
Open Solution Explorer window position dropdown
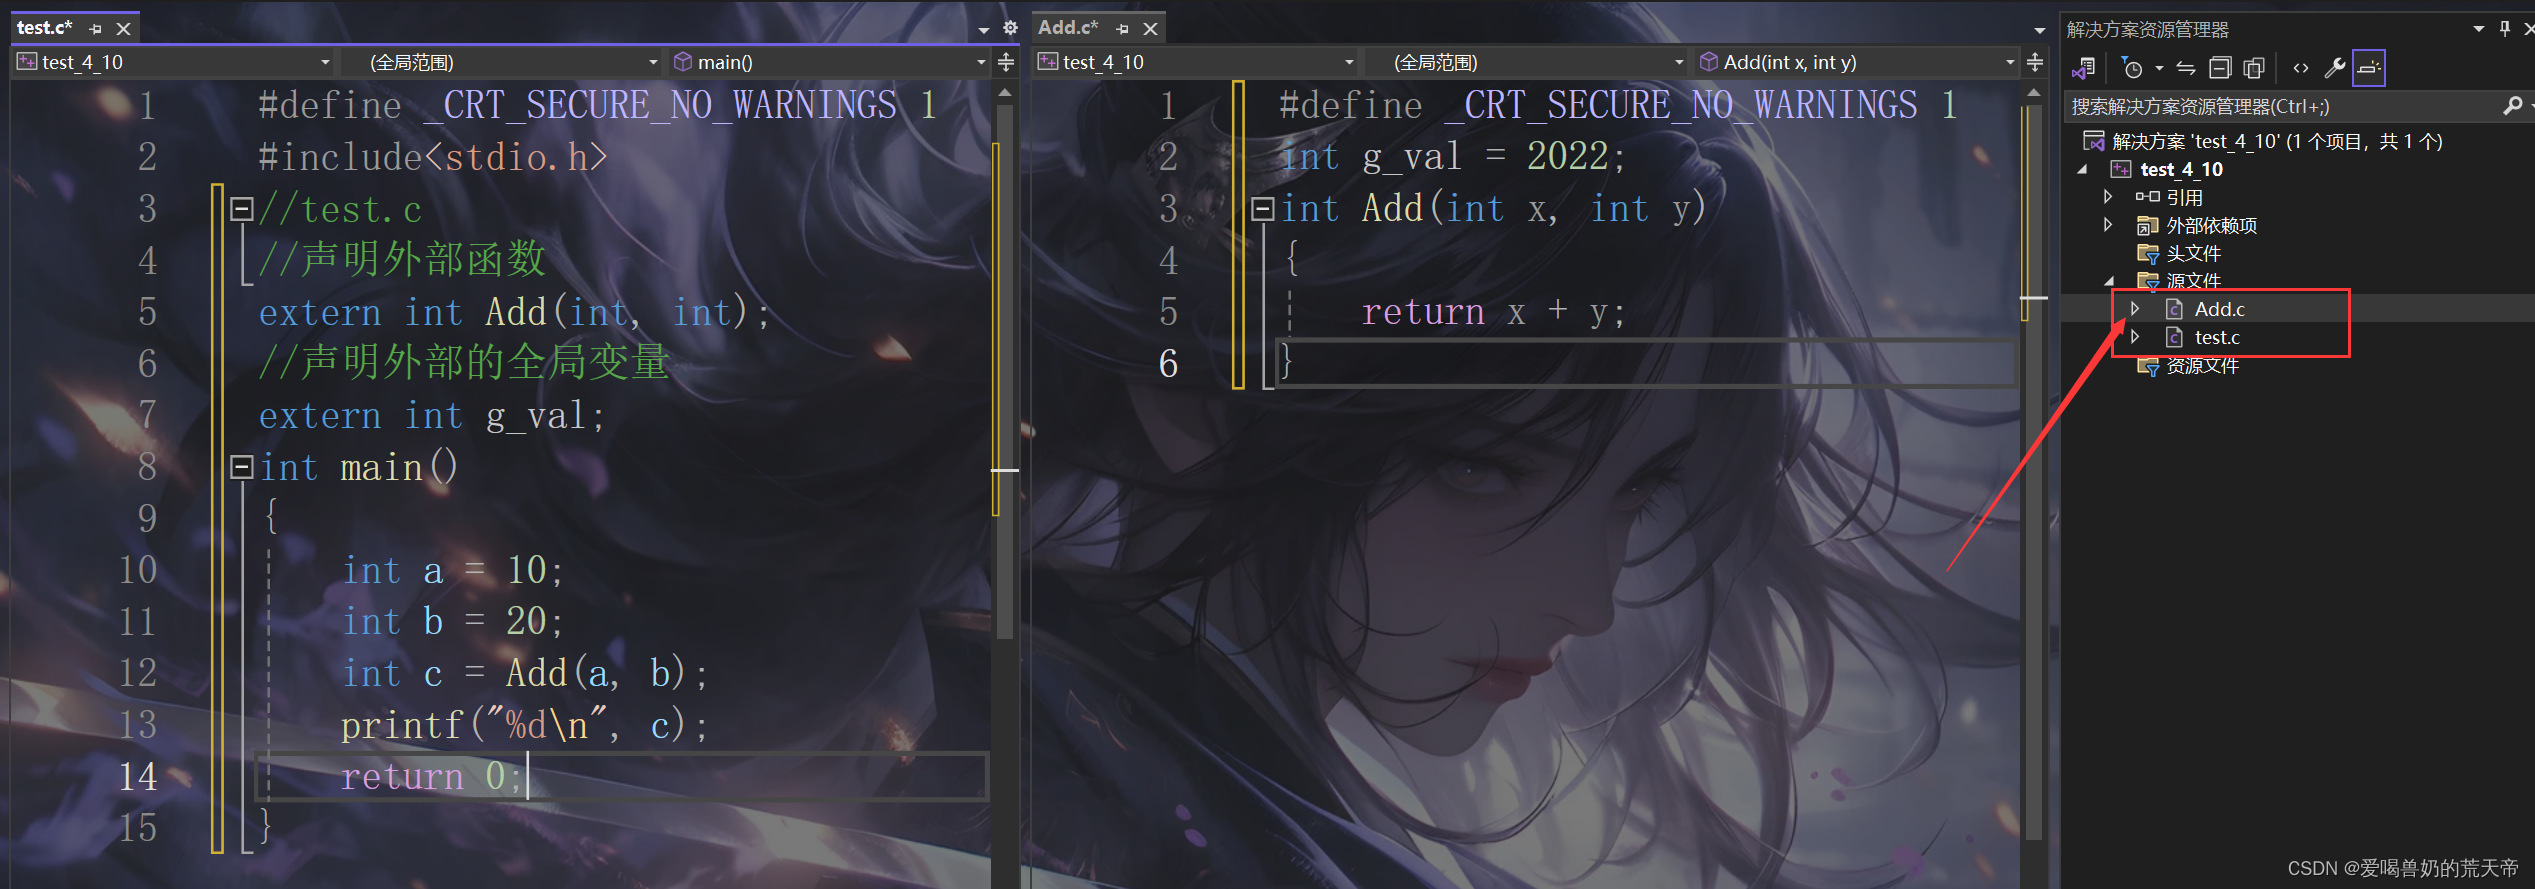pyautogui.click(x=2479, y=28)
